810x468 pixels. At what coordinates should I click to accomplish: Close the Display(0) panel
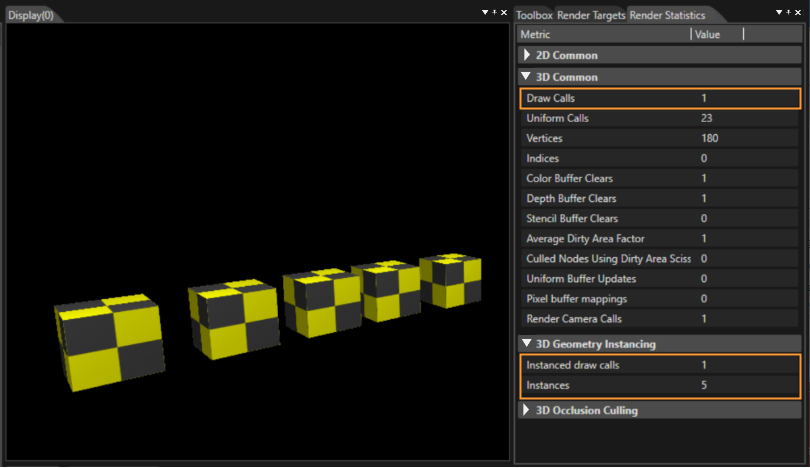pos(504,12)
